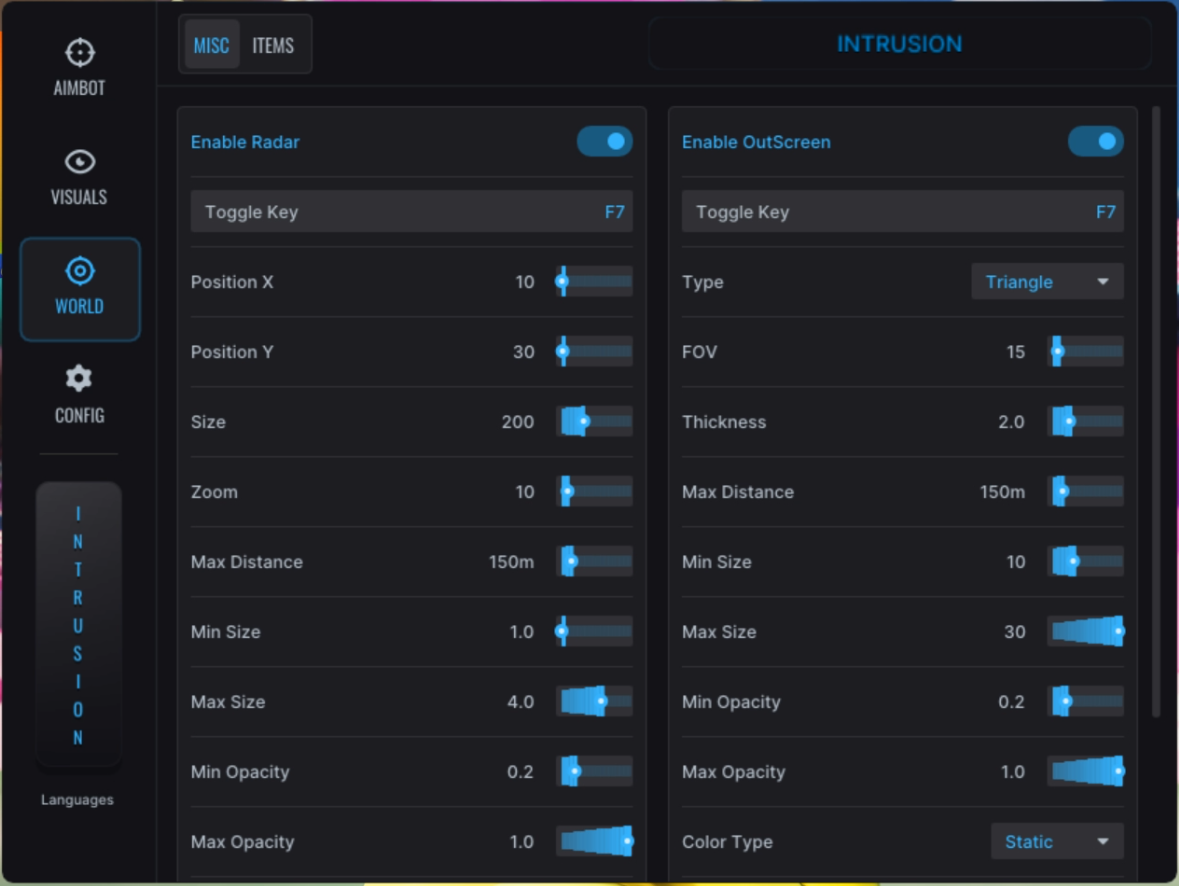The height and width of the screenshot is (886, 1179).
Task: Click the Radar Toggle Key F7 field
Action: 411,212
